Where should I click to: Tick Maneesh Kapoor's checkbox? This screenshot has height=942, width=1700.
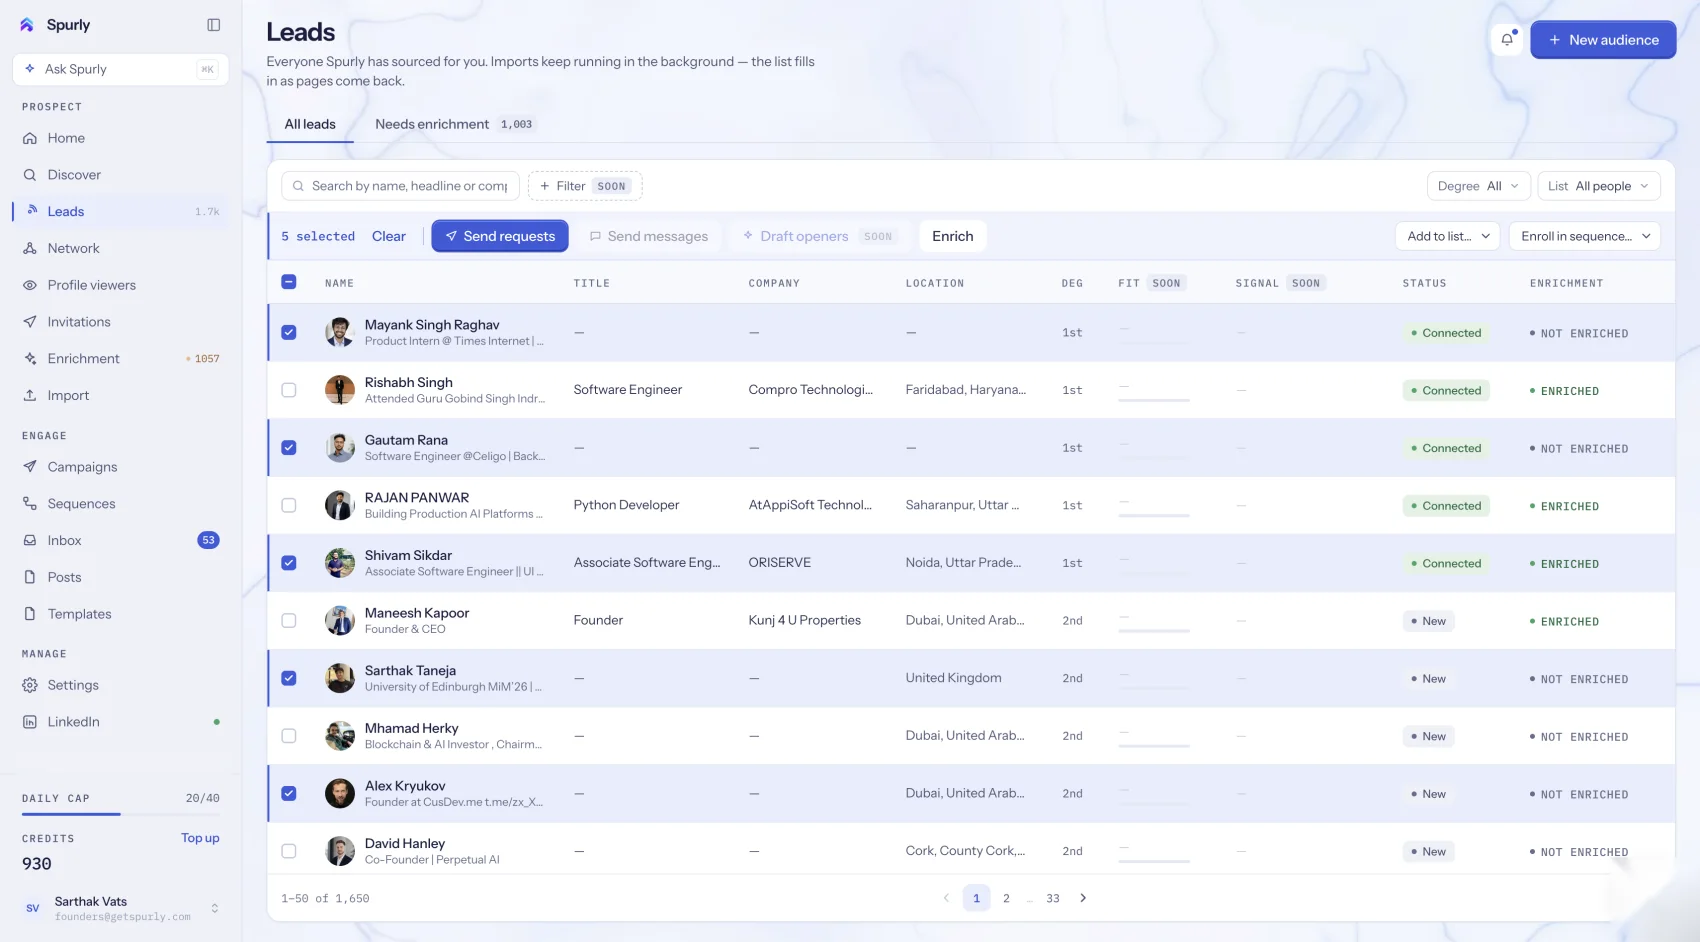[x=289, y=621]
